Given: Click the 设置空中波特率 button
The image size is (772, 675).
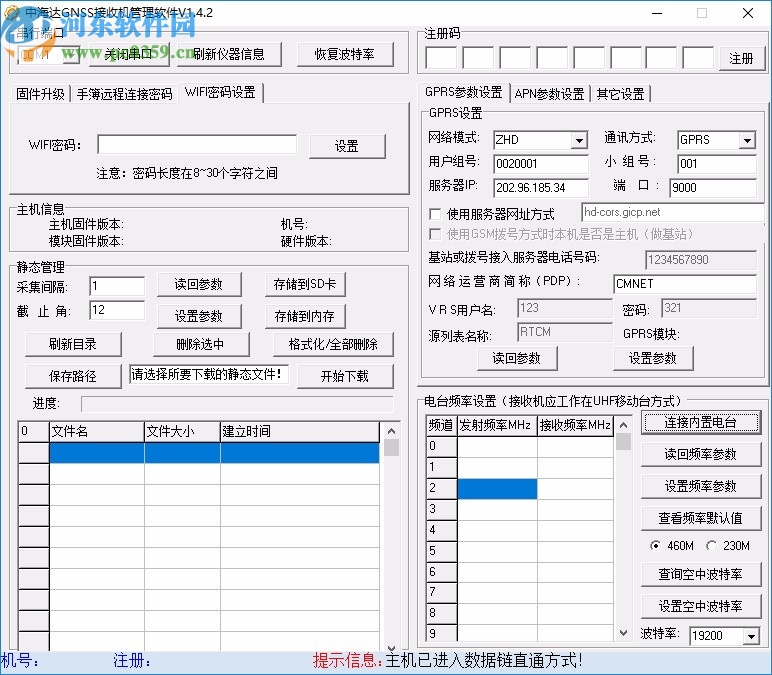Looking at the screenshot, I should click(x=701, y=606).
